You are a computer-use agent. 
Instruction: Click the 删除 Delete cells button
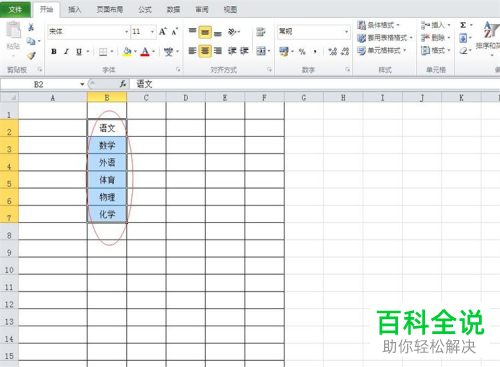(x=435, y=38)
